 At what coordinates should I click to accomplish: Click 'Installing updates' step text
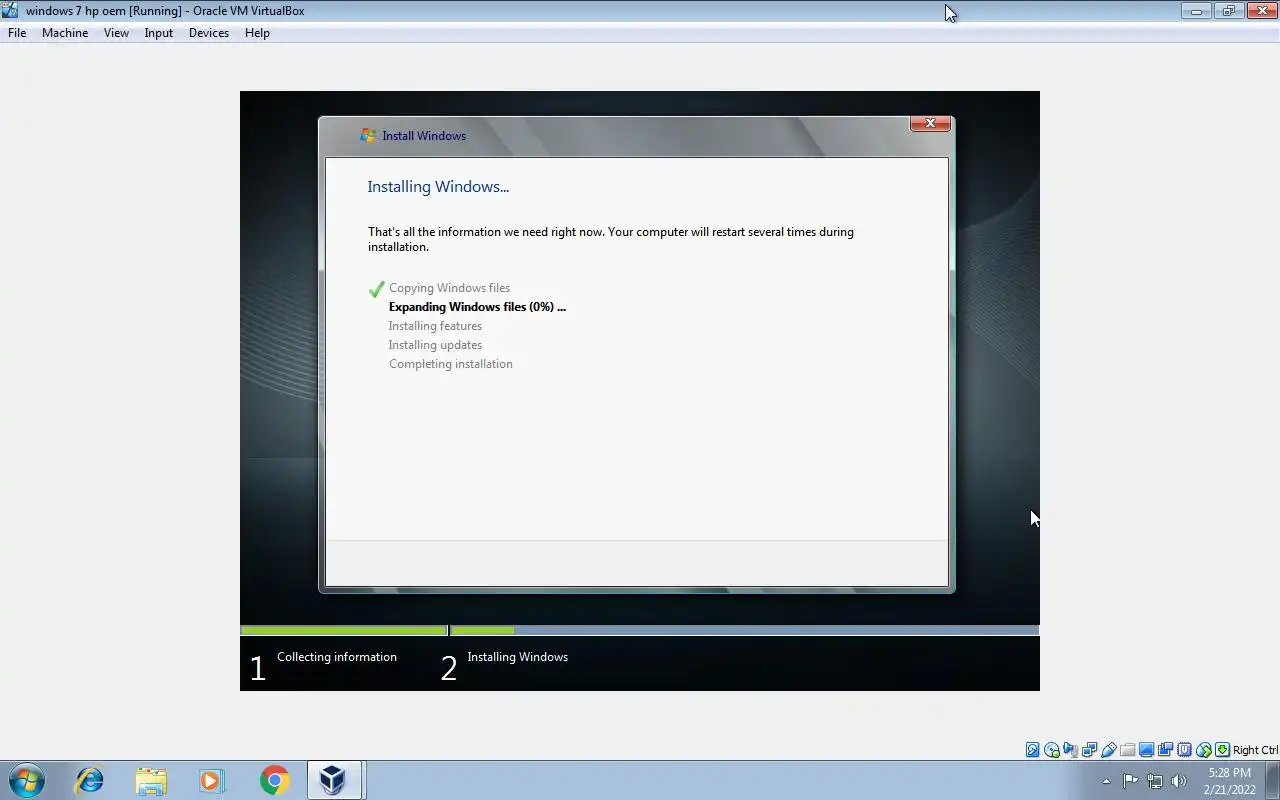tap(435, 345)
